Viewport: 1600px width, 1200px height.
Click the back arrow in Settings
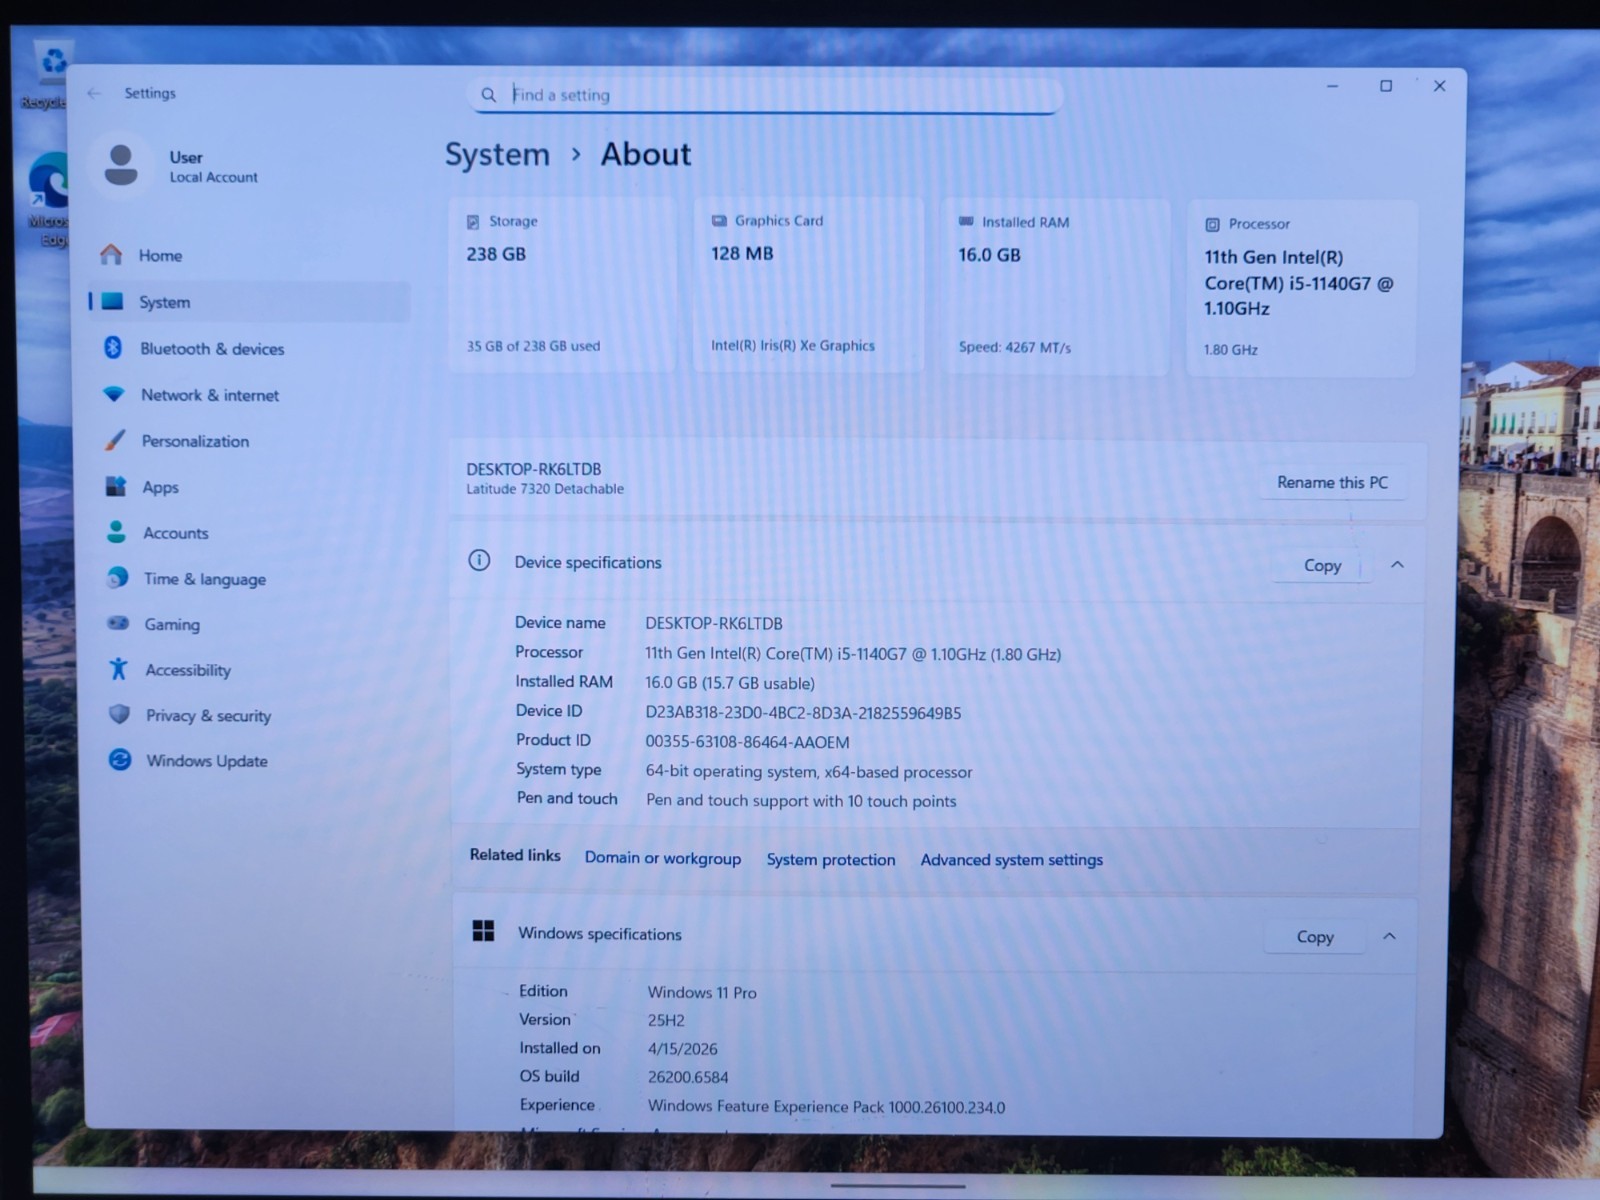pos(94,93)
